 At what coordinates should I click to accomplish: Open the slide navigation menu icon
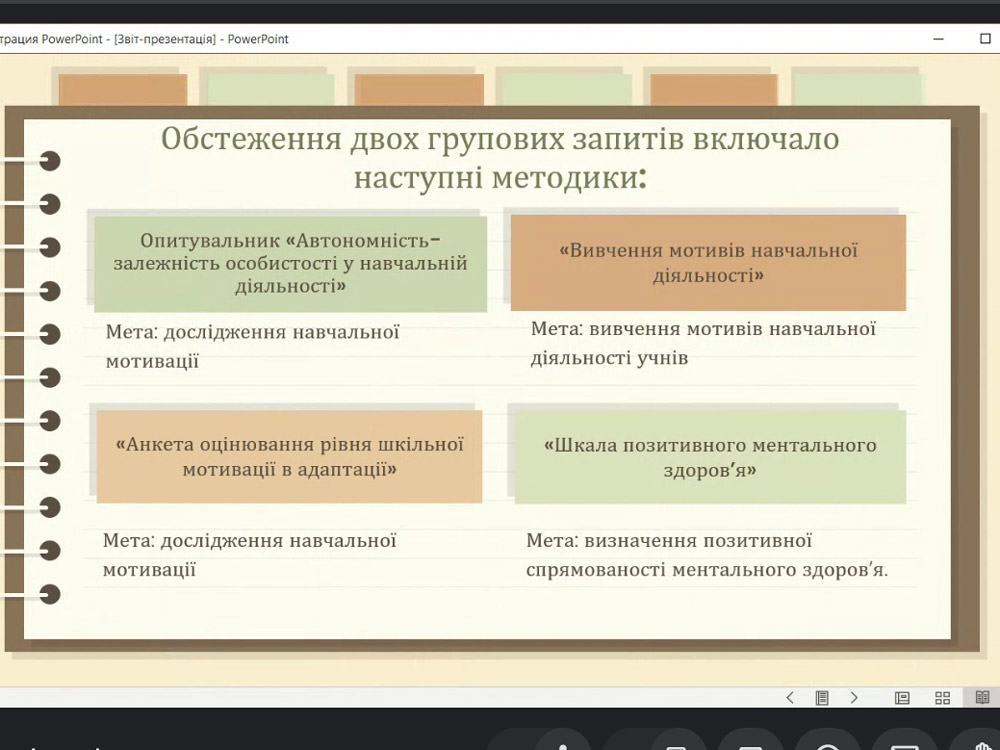822,698
